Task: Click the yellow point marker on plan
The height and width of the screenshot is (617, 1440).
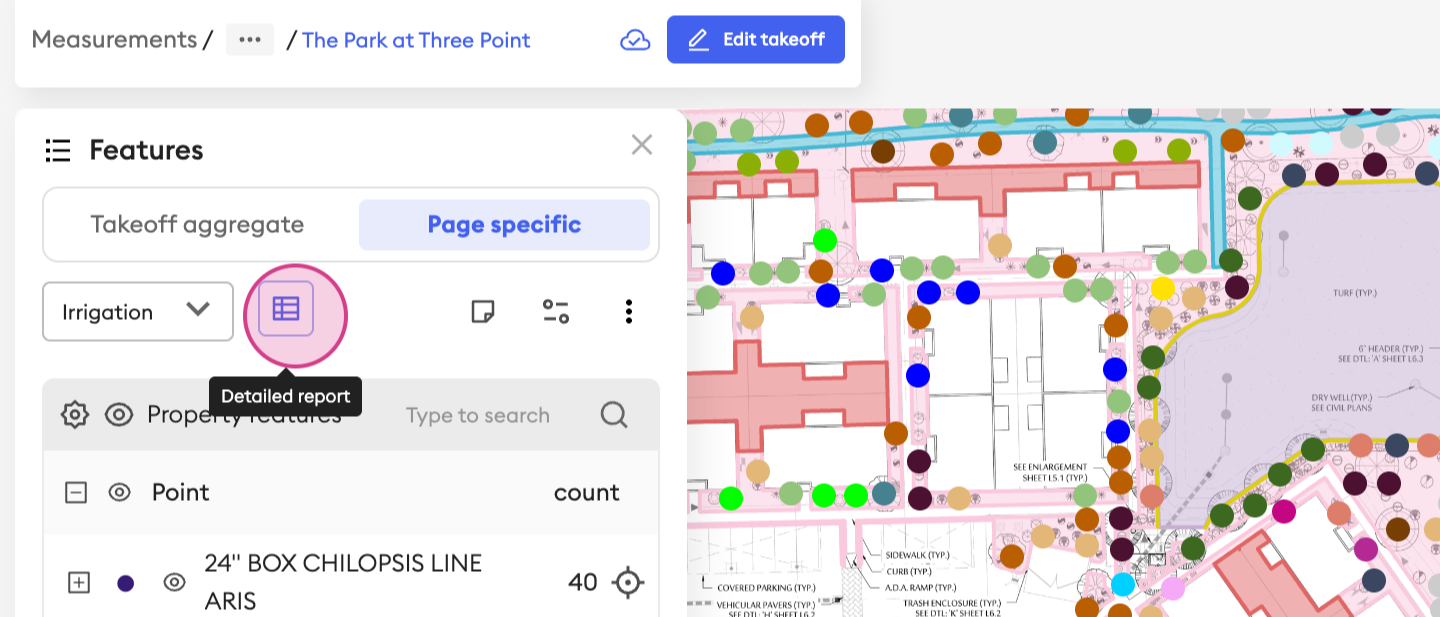Action: (1162, 288)
